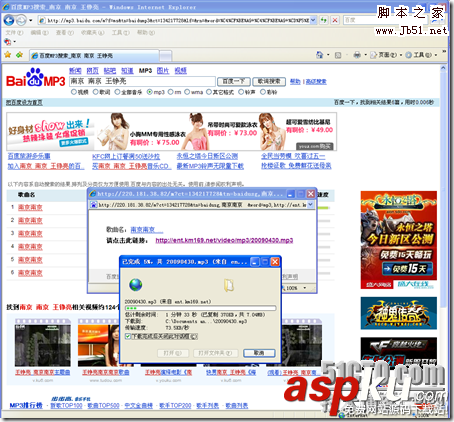Open the 查看 menu
This screenshot has width=454, height=422.
65,33
